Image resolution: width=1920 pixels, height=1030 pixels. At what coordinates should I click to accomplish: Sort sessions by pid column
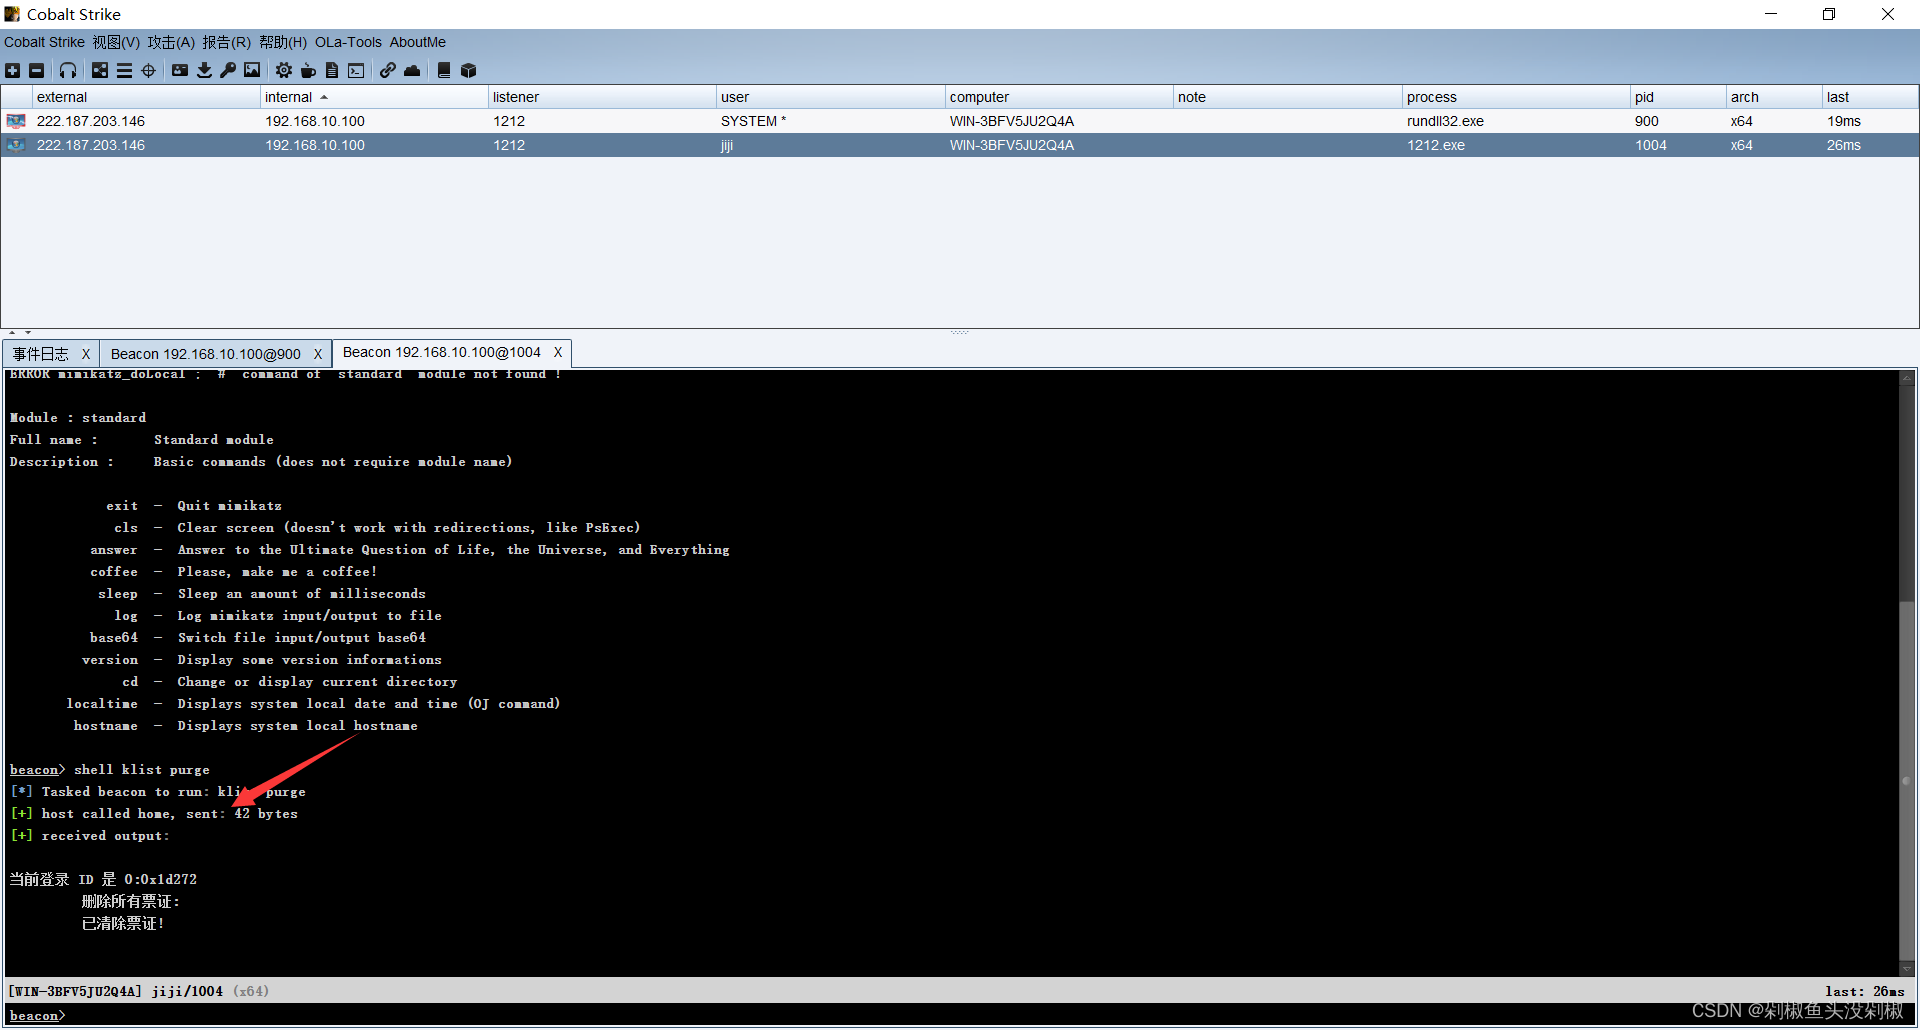1678,97
